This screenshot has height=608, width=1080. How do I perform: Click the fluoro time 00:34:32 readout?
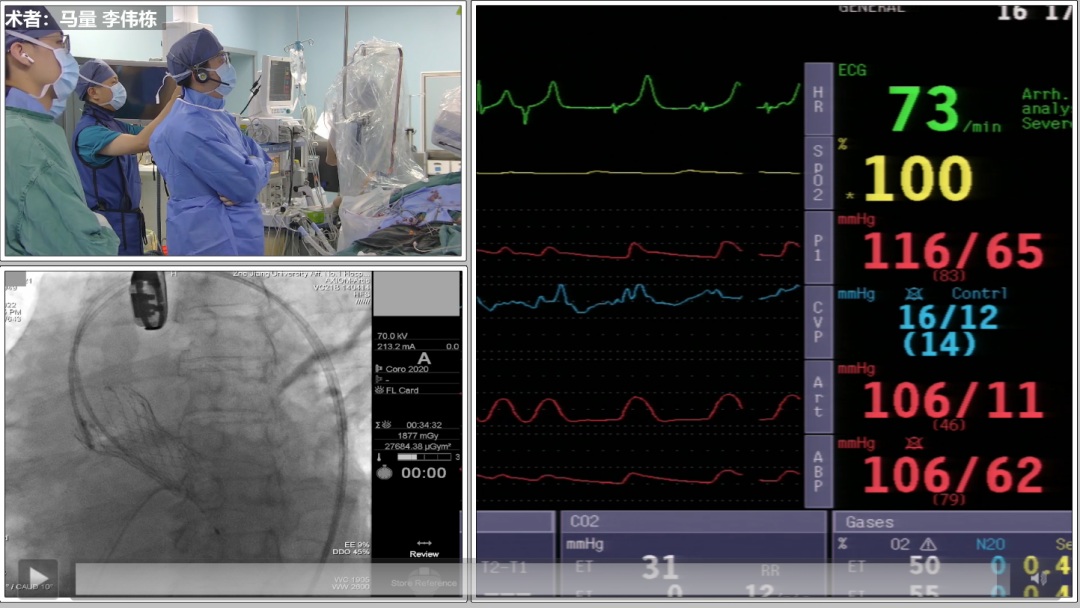[424, 425]
